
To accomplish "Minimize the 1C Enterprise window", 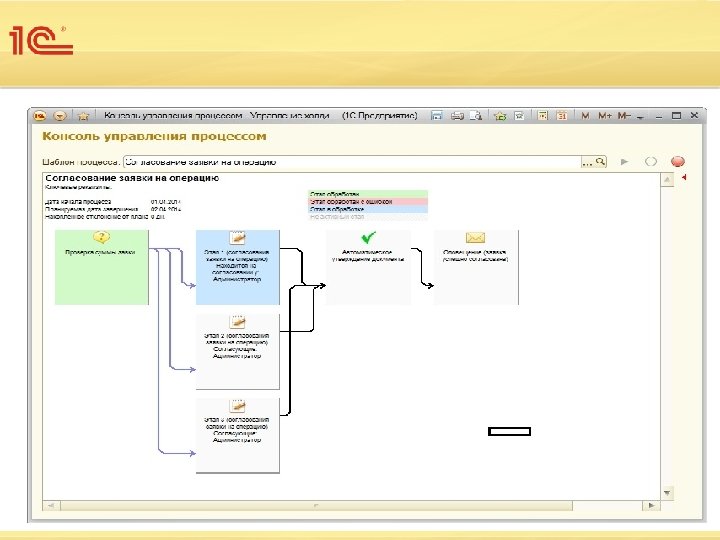I will [659, 117].
